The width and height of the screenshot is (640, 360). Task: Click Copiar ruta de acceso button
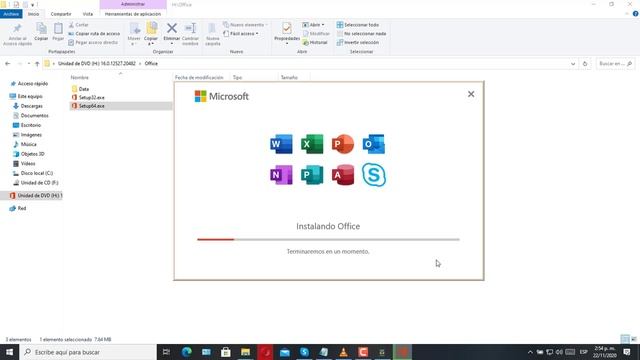[x=94, y=33]
